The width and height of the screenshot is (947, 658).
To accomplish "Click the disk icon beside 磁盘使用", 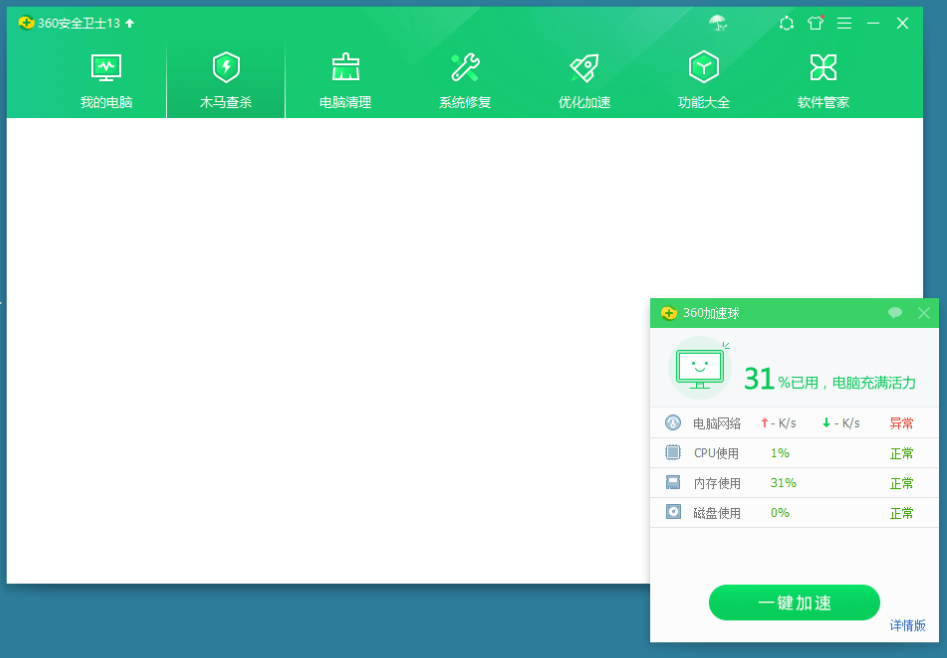I will click(x=672, y=512).
